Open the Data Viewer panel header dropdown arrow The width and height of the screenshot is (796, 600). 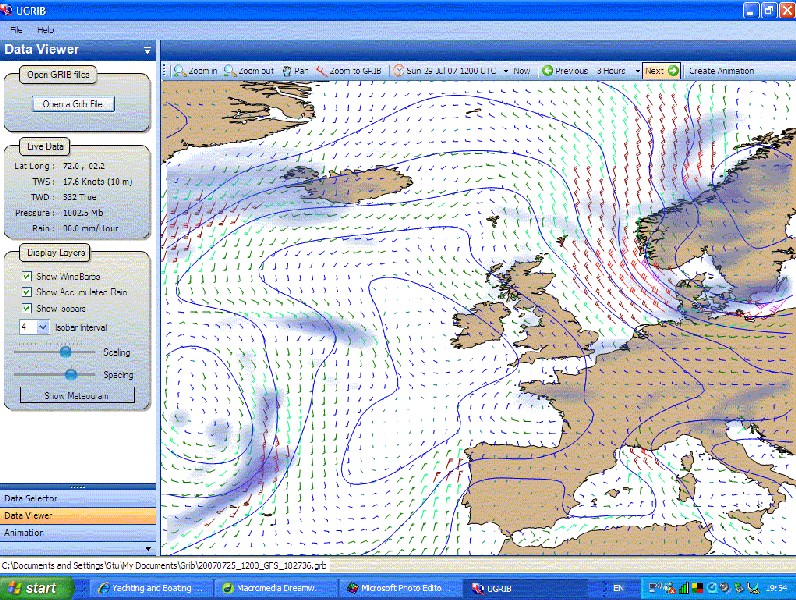148,50
